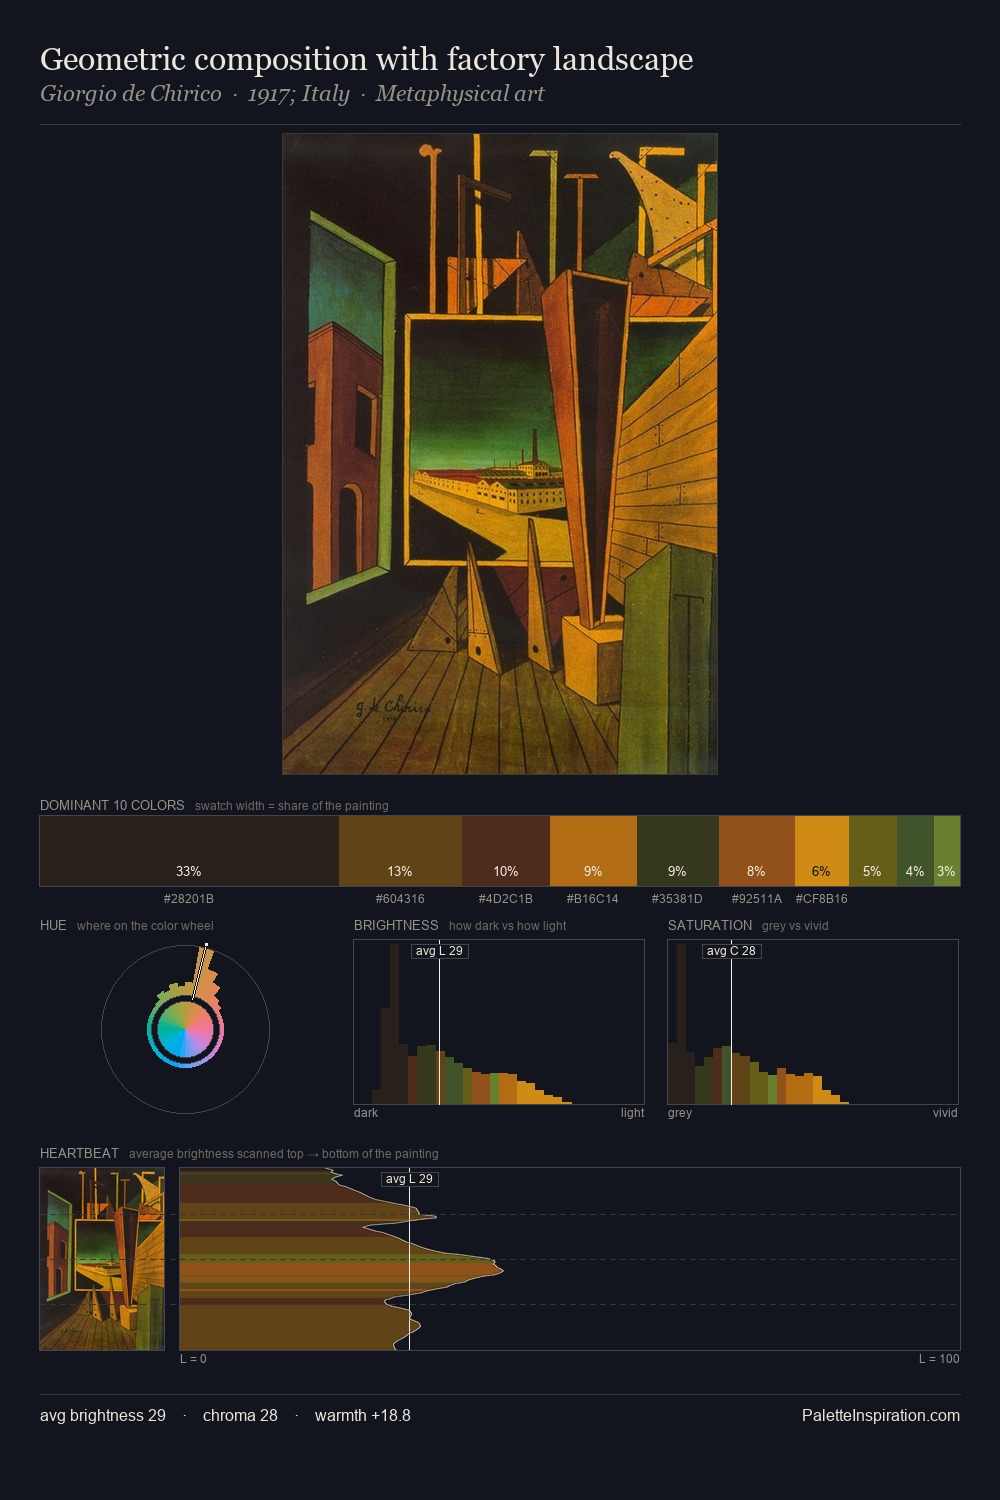Click the title 'Geometric composition with factory landscape'
The width and height of the screenshot is (1000, 1500).
pyautogui.click(x=366, y=59)
